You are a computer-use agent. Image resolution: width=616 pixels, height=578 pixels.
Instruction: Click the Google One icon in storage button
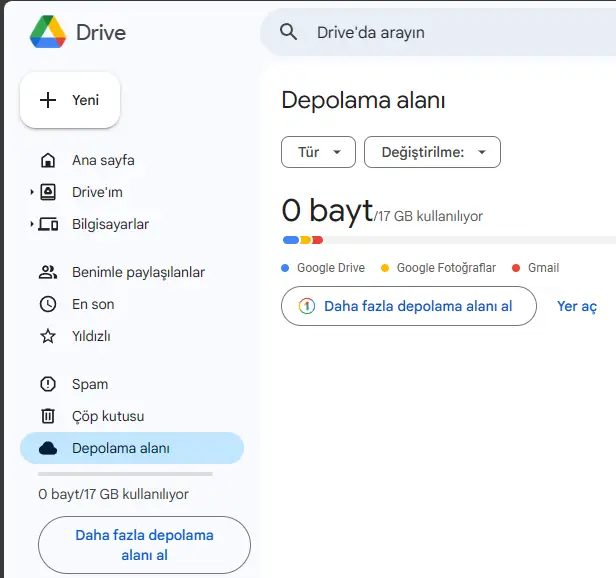(307, 306)
